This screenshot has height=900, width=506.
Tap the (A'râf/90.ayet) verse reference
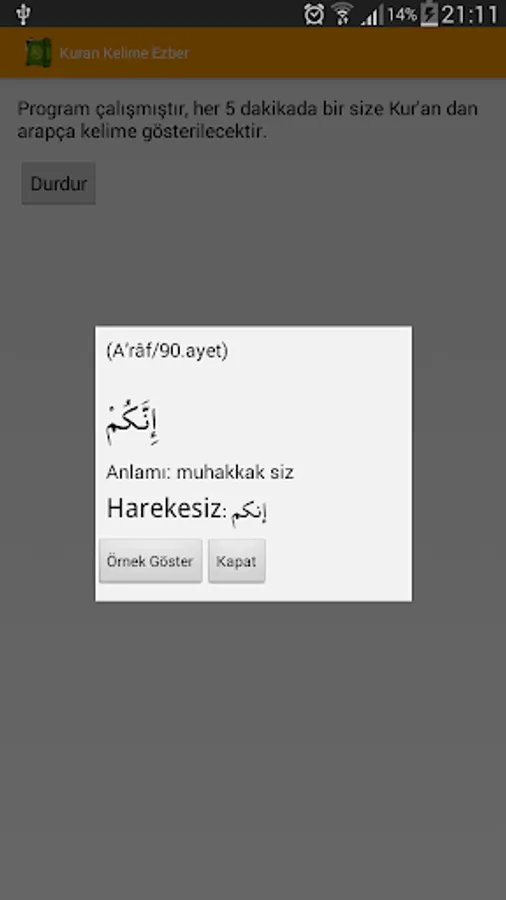pyautogui.click(x=167, y=351)
